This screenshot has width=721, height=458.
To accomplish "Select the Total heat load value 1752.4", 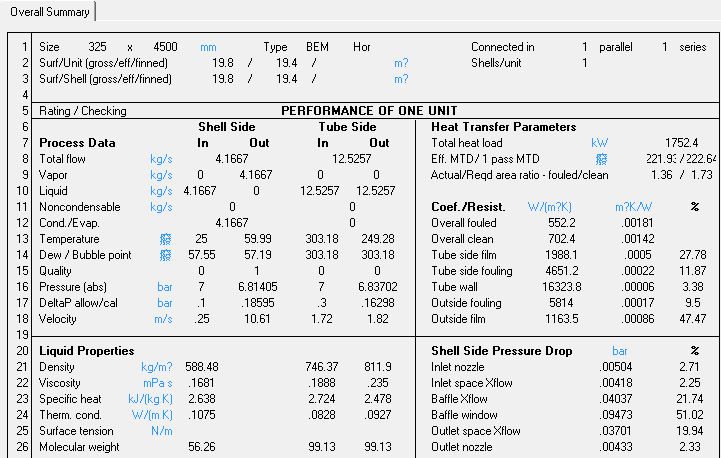I will point(681,143).
